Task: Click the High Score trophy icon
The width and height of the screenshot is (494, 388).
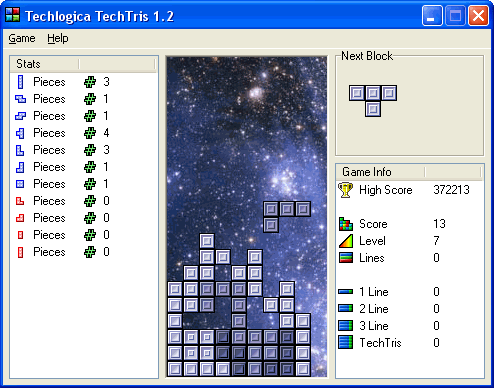Action: [346, 190]
